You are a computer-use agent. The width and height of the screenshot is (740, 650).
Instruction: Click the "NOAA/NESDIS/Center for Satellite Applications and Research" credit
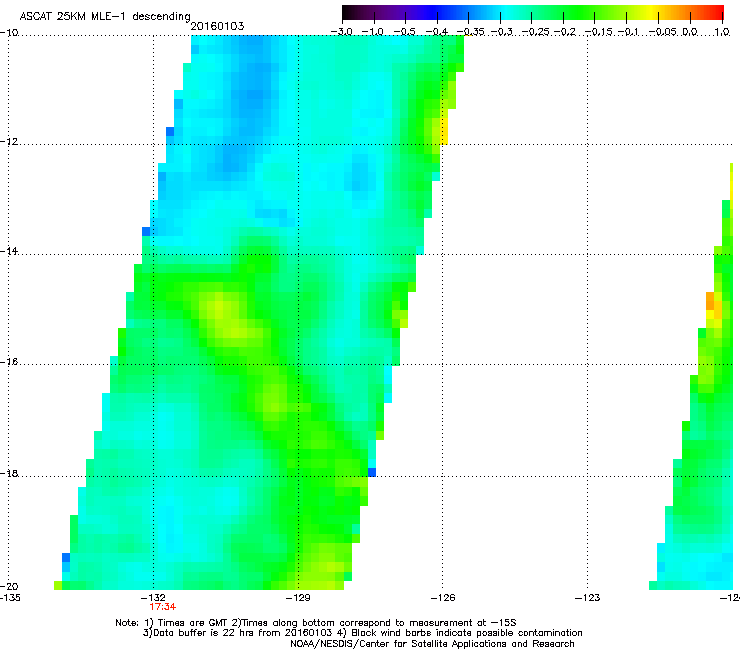(432, 644)
